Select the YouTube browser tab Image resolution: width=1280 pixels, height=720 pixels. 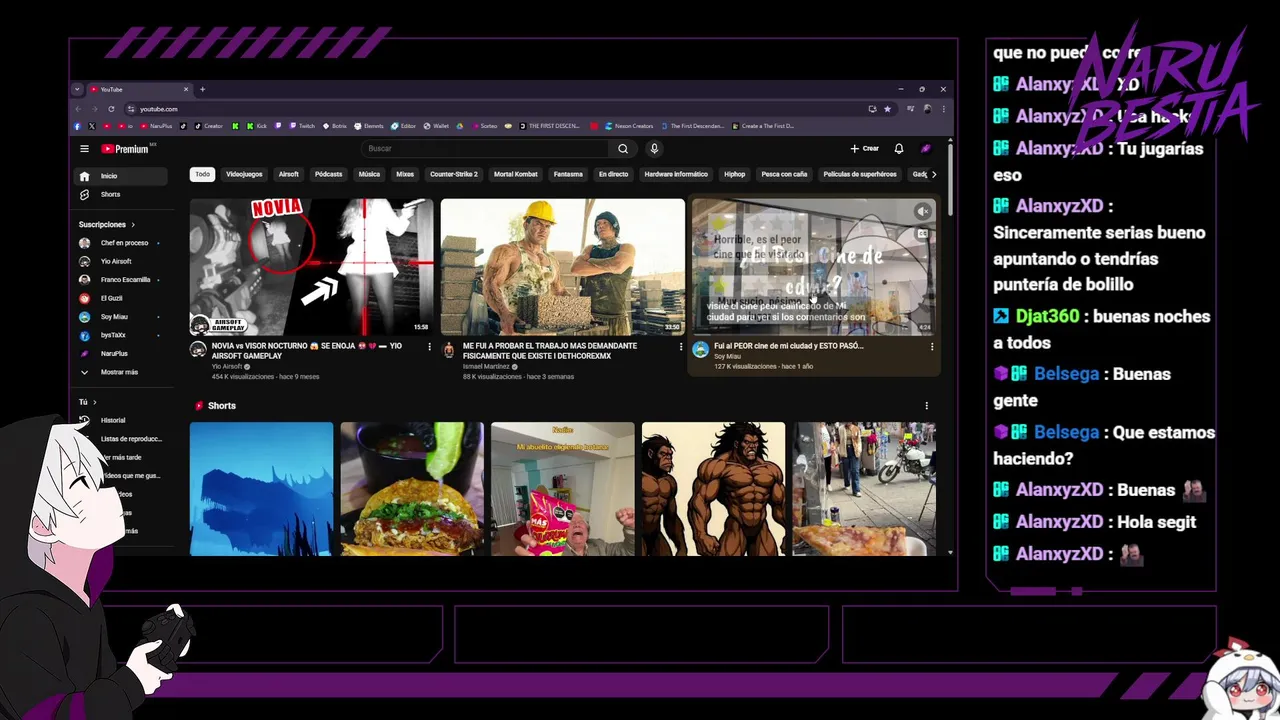coord(140,89)
